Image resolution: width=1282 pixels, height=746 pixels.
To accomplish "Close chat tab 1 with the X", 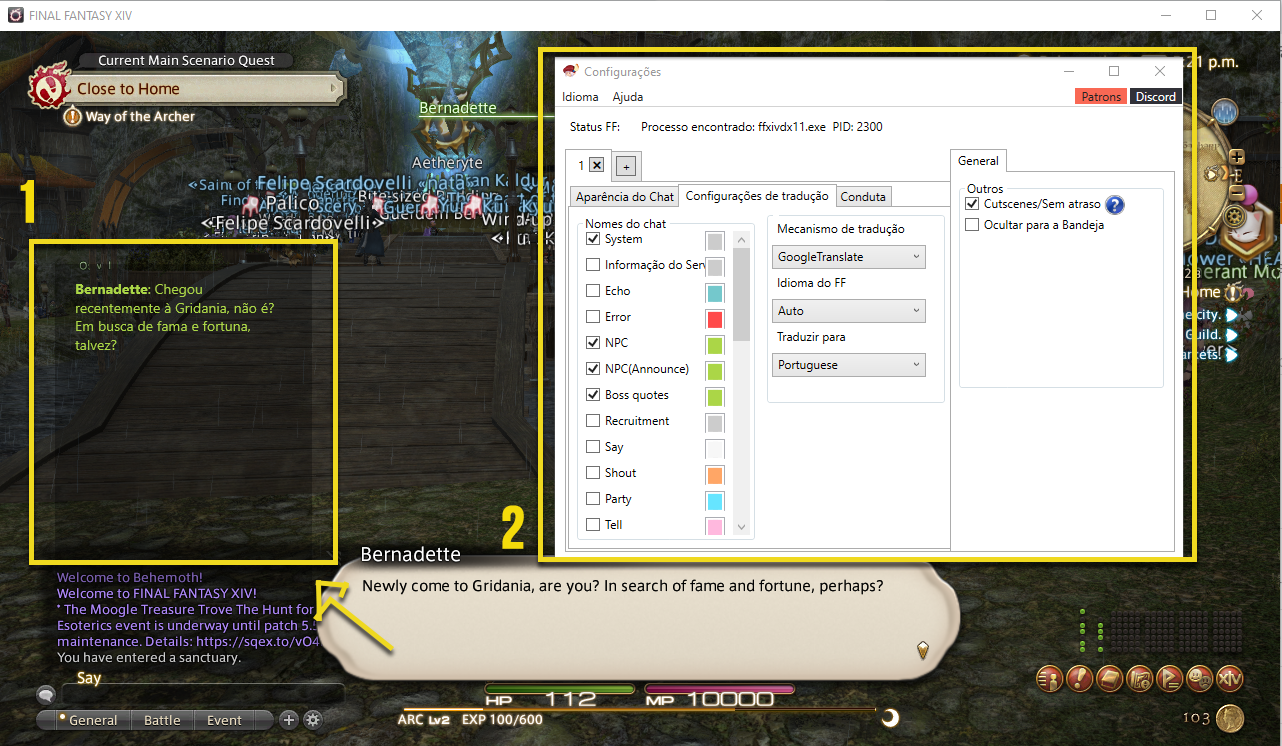I will pyautogui.click(x=596, y=165).
